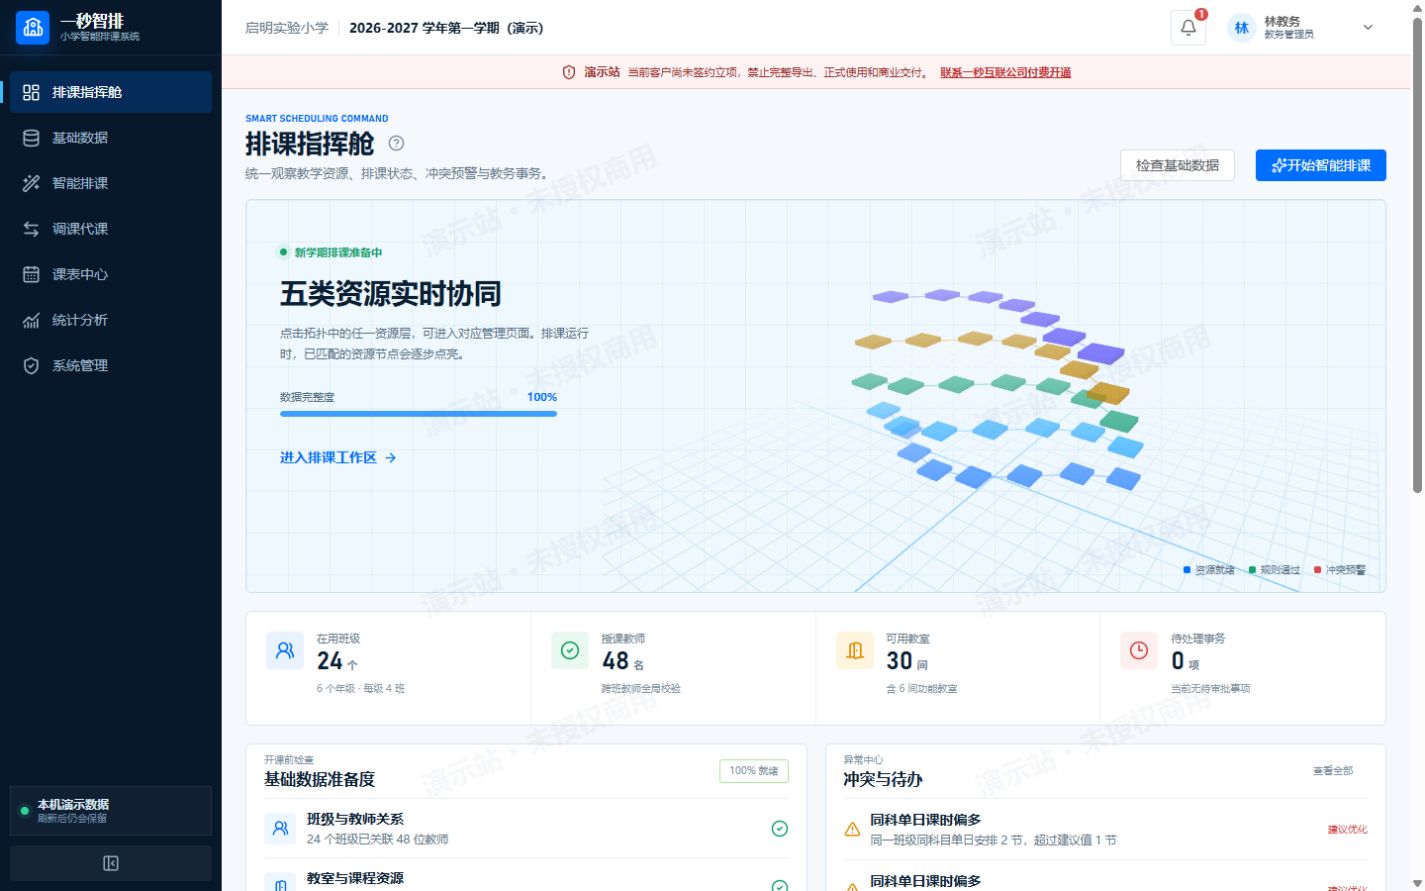Click the green 规则通过 legend swatch
Viewport: 1425px width, 891px height.
[1252, 570]
